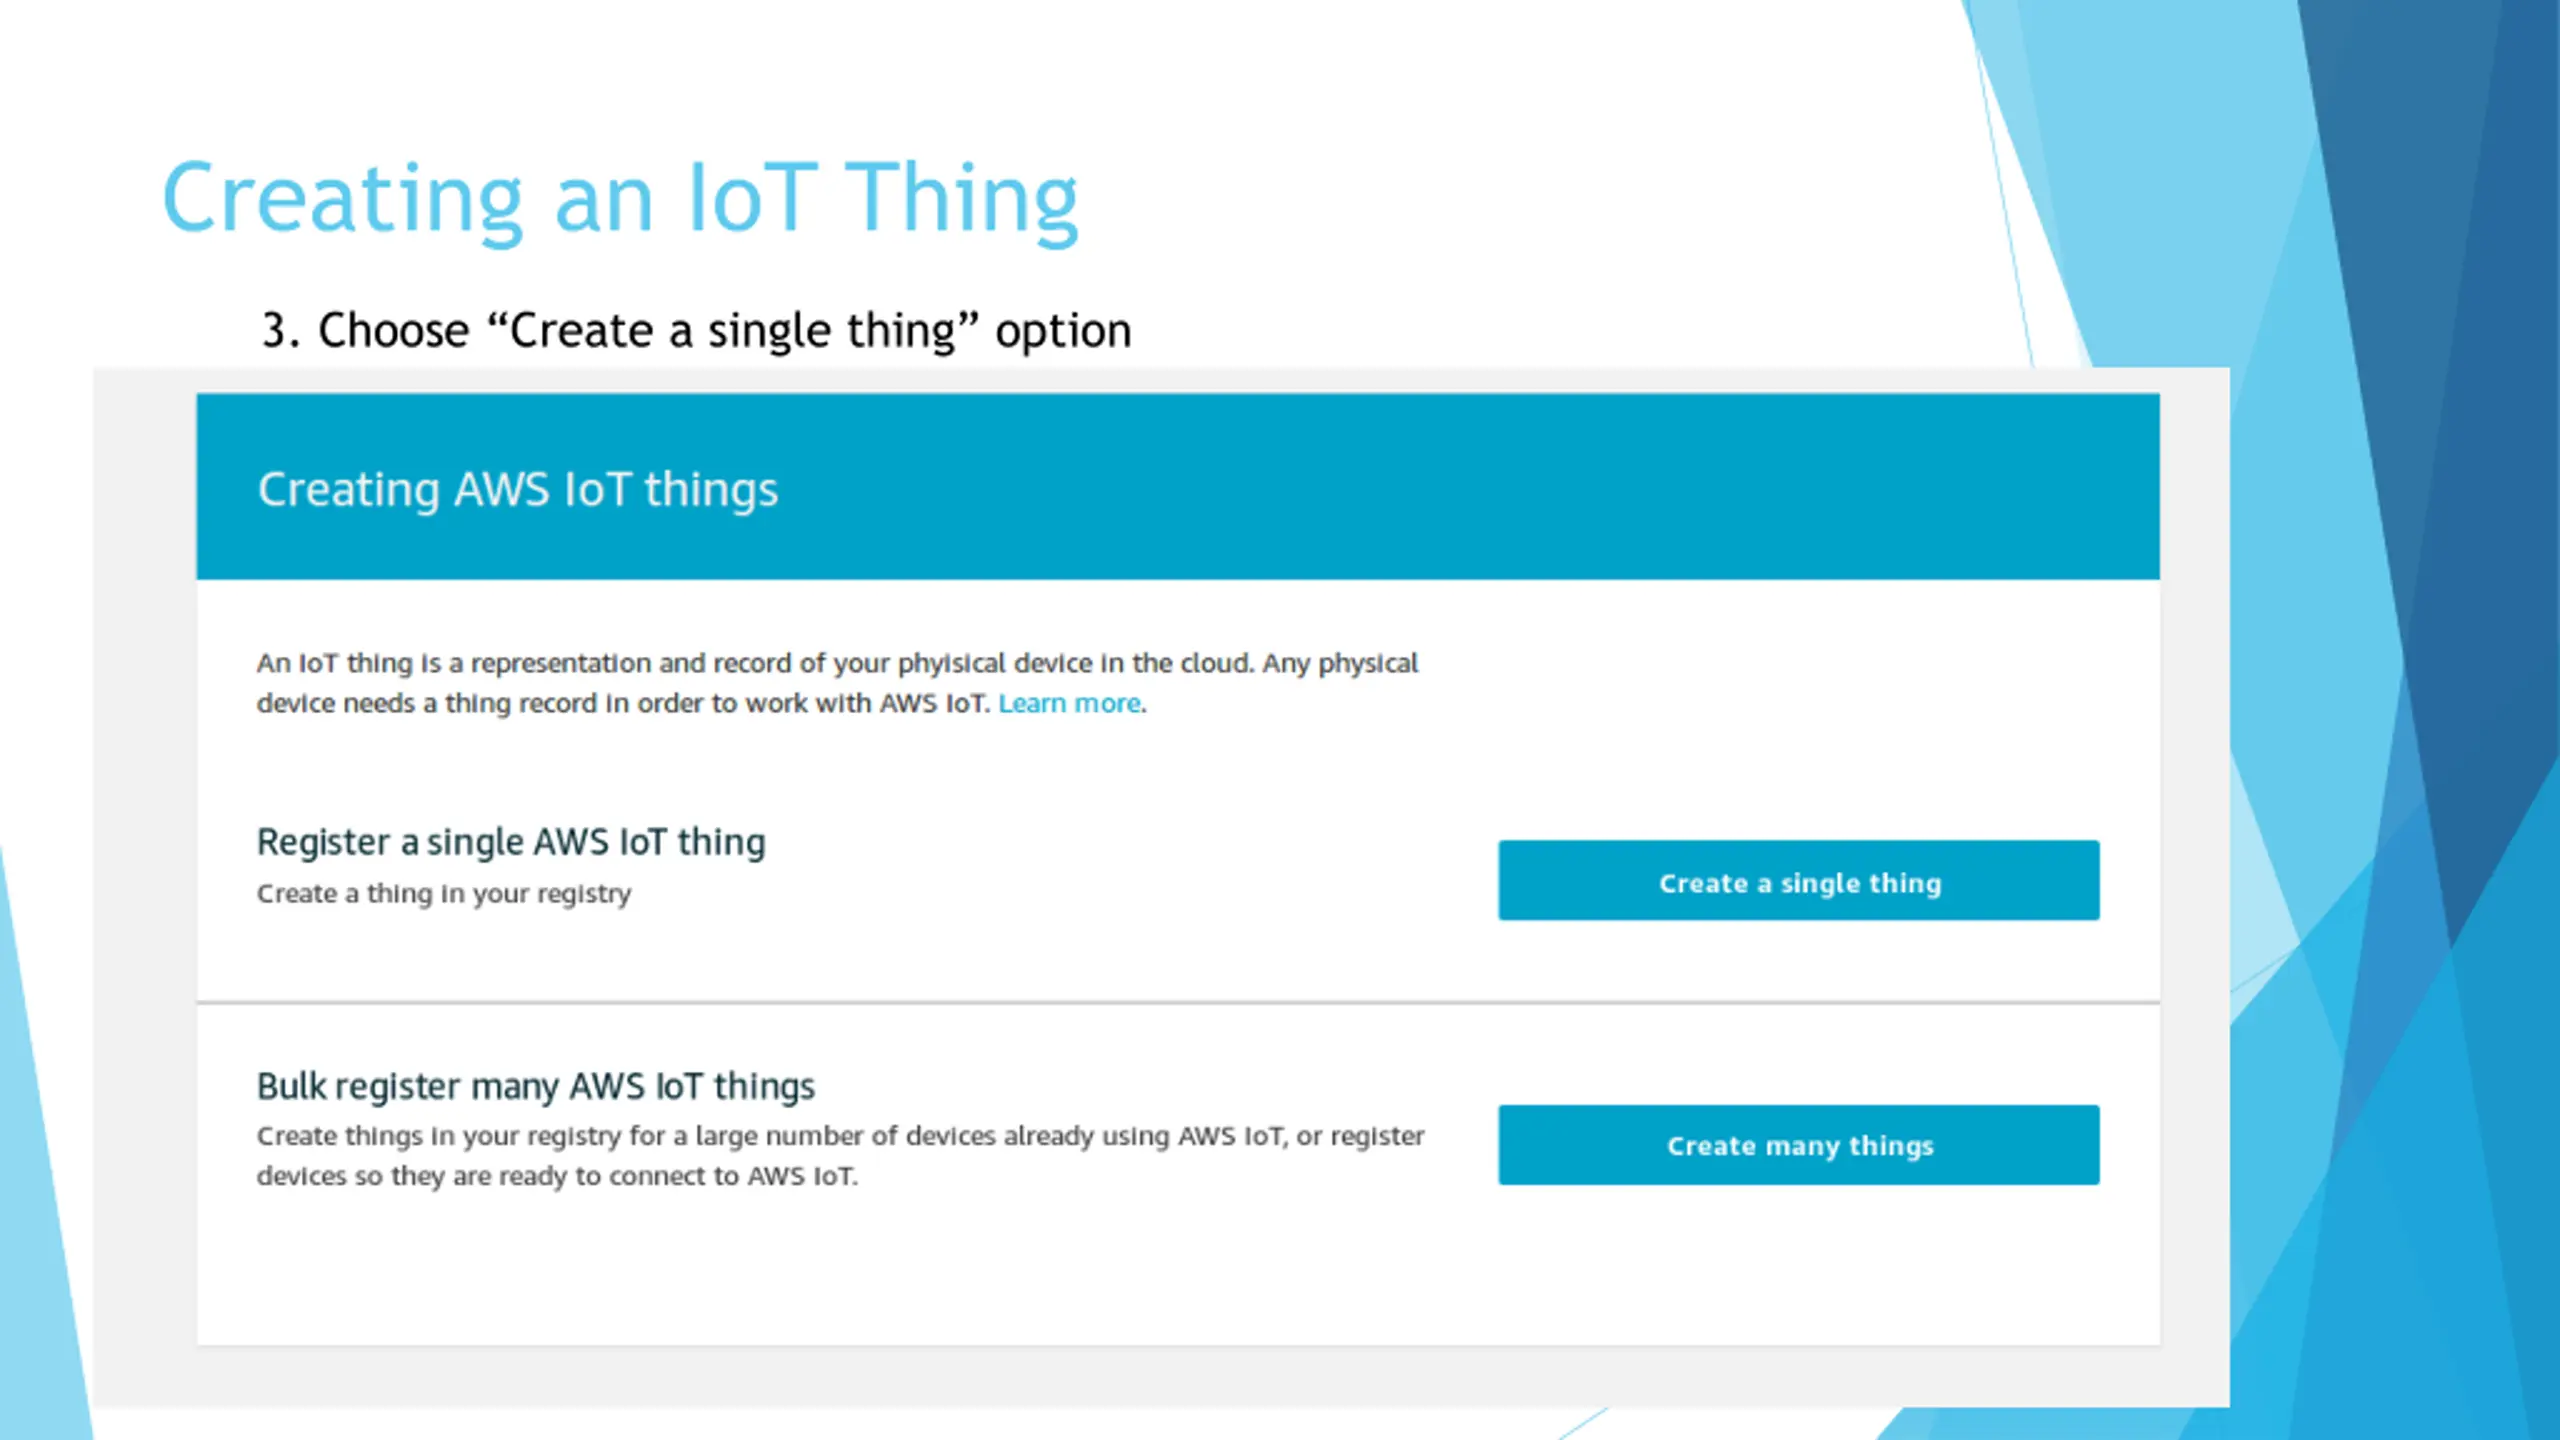
Task: Click the bulk registration description paragraph
Action: point(840,1156)
